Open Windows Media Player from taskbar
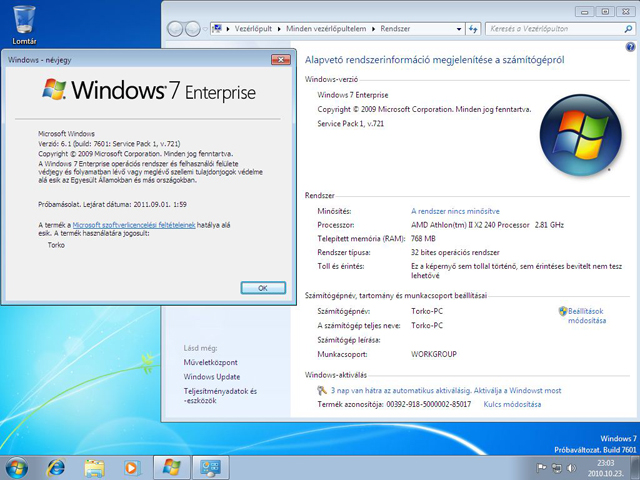The height and width of the screenshot is (480, 640). pos(132,468)
